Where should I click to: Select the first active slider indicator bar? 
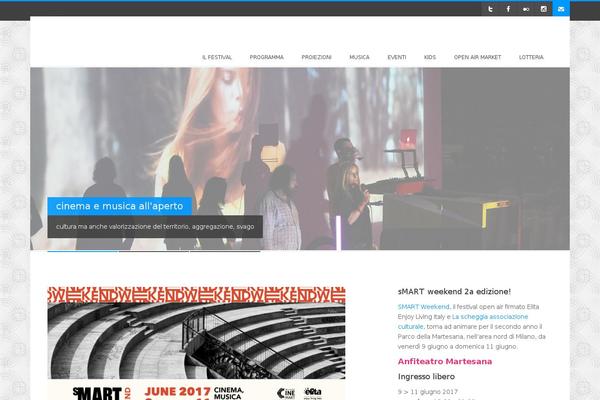point(83,251)
